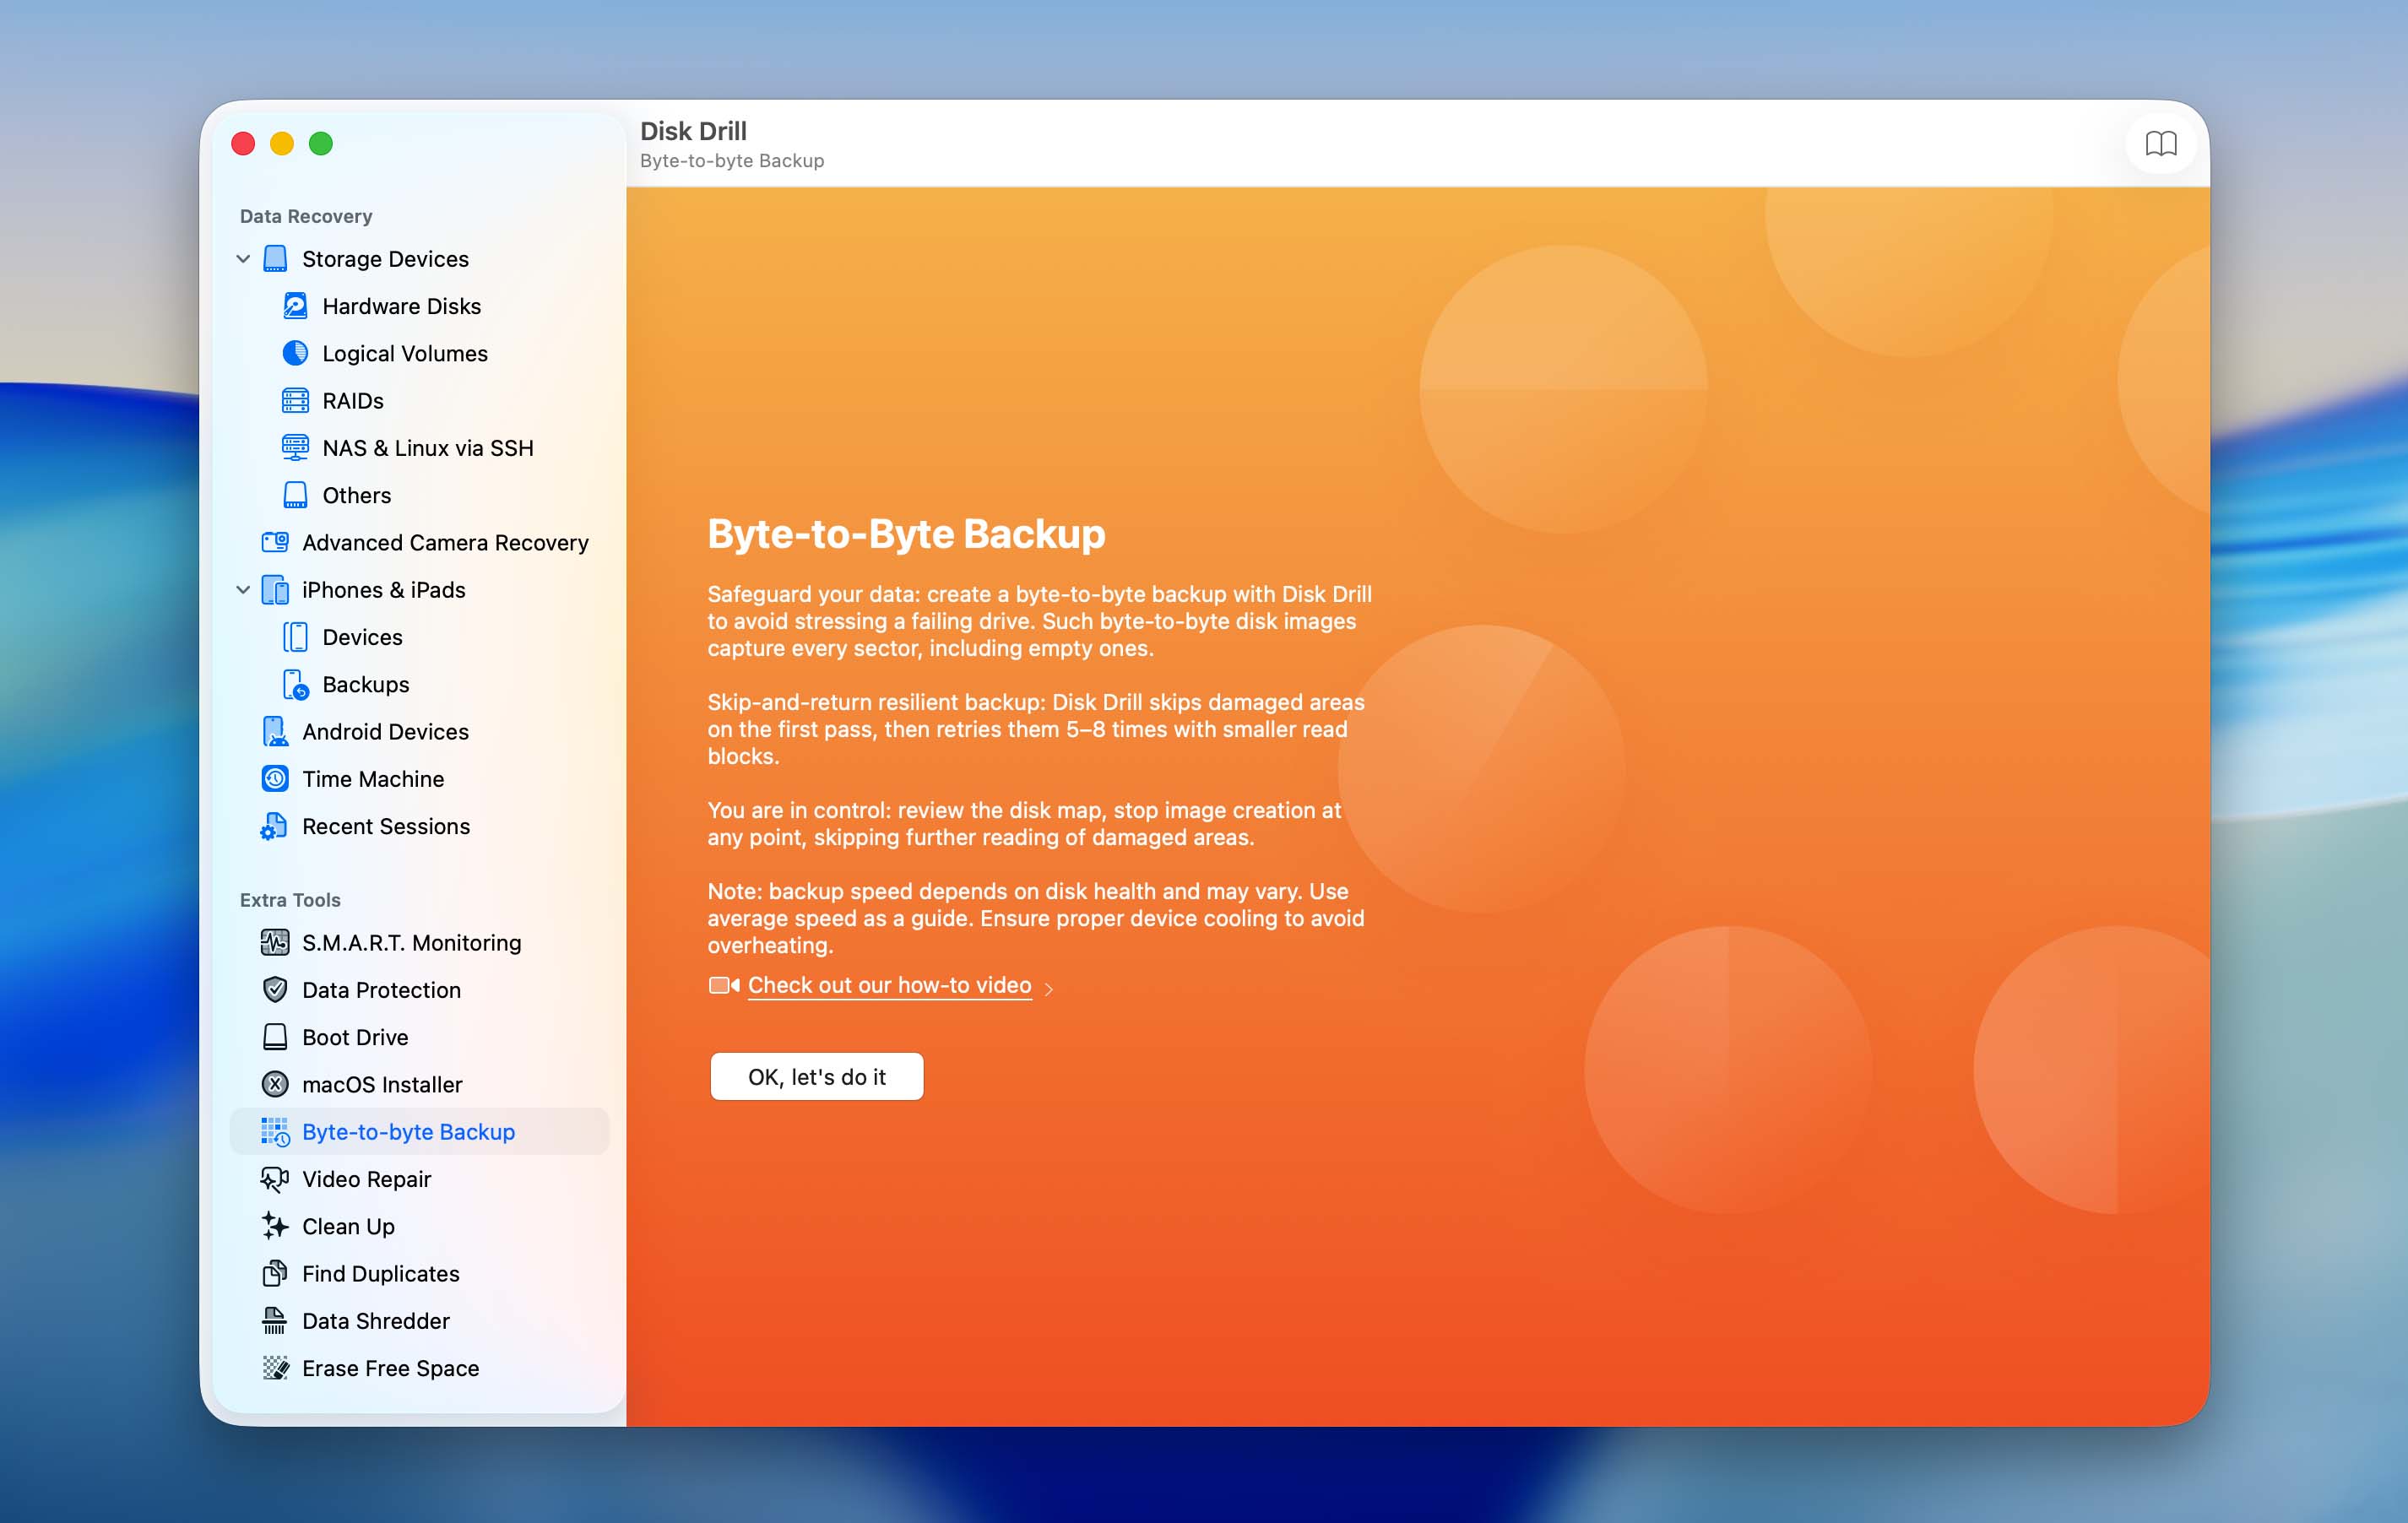The width and height of the screenshot is (2408, 1523).
Task: Open Android Devices
Action: coord(420,731)
